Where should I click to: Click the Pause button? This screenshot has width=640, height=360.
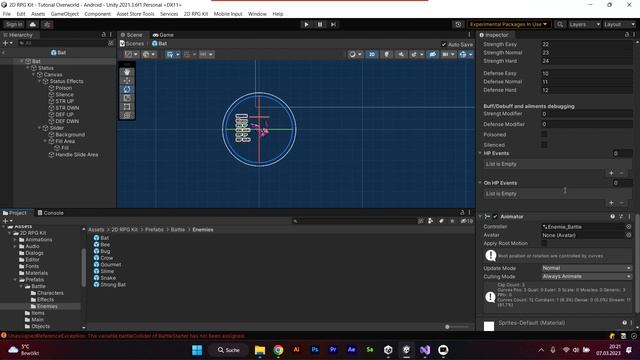[x=320, y=24]
